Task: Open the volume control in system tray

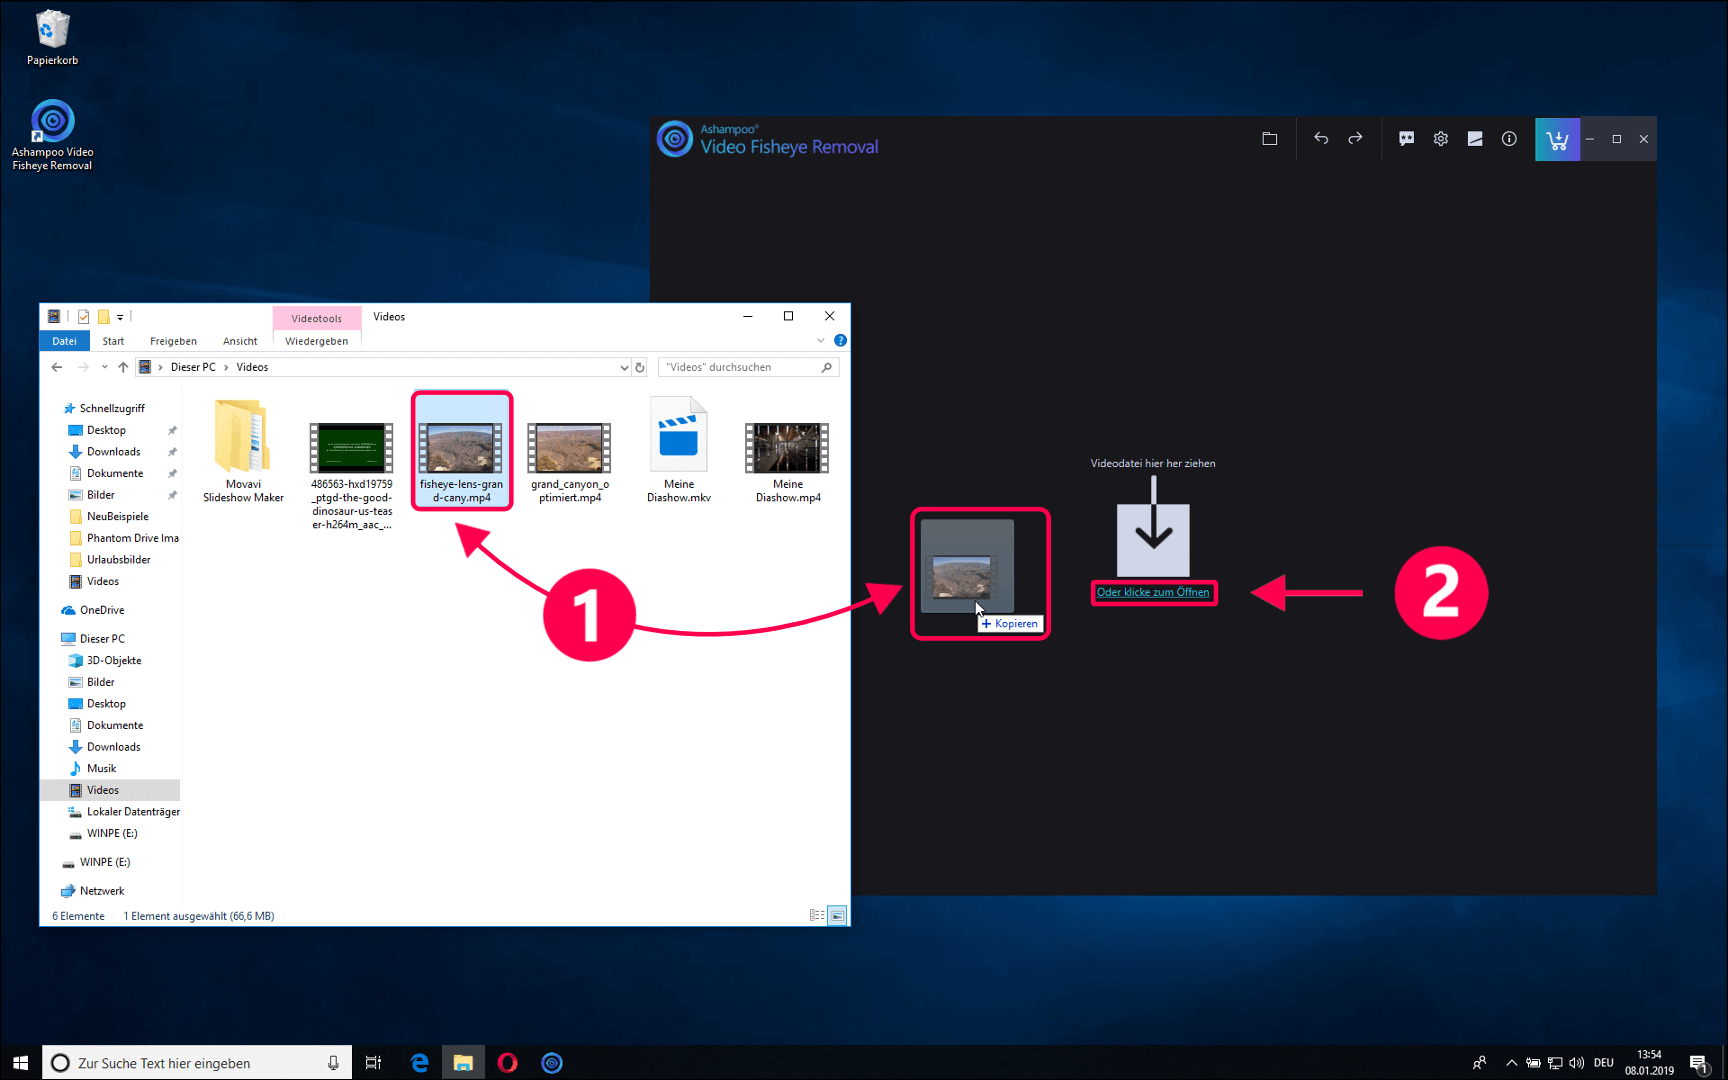Action: [1576, 1062]
